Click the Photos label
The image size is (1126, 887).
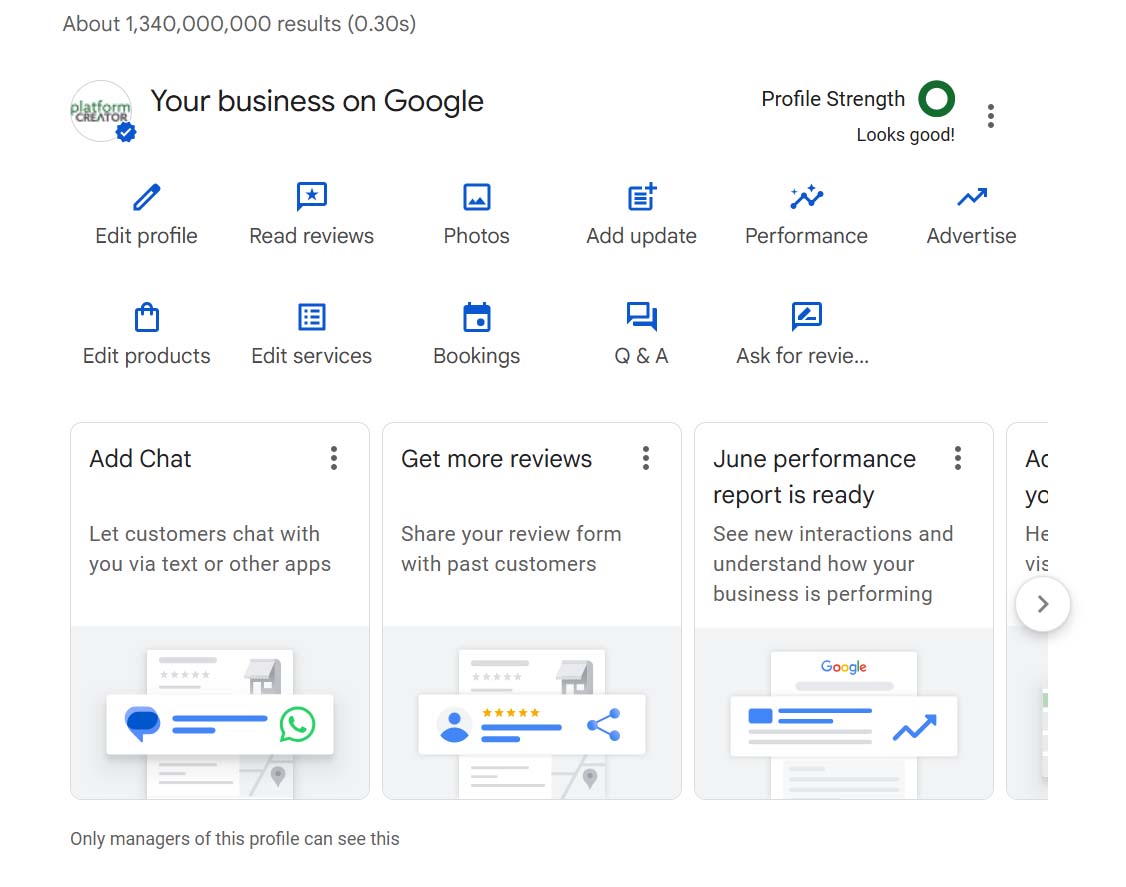tap(477, 236)
